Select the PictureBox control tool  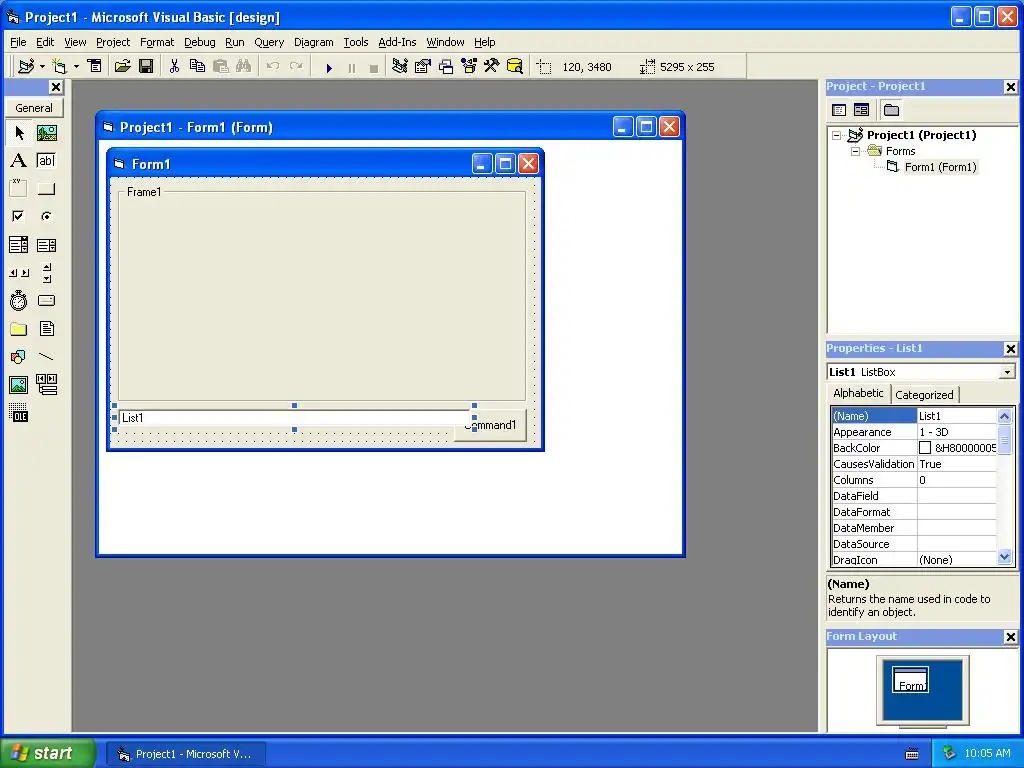point(47,133)
